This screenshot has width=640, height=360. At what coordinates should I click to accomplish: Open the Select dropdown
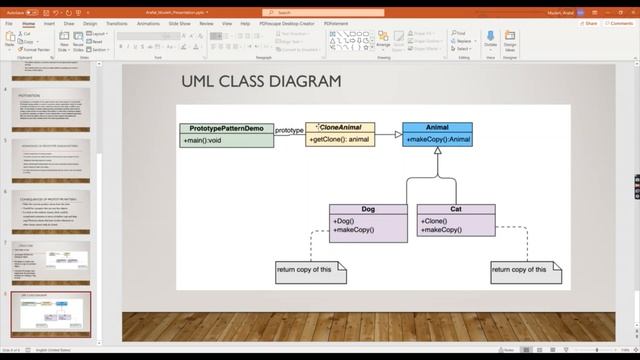[x=461, y=49]
